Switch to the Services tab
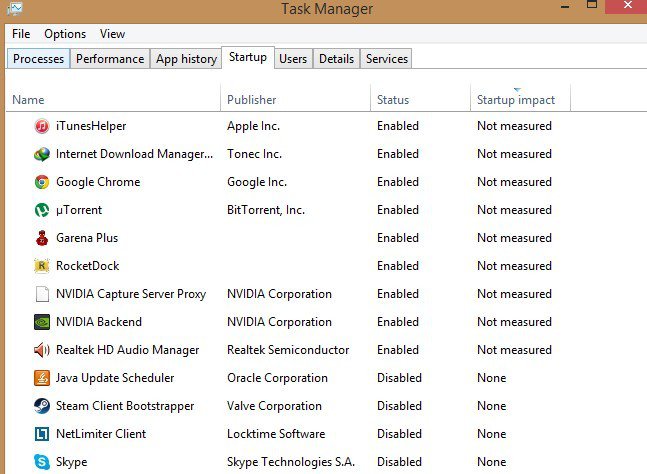The width and height of the screenshot is (647, 474). 387,59
